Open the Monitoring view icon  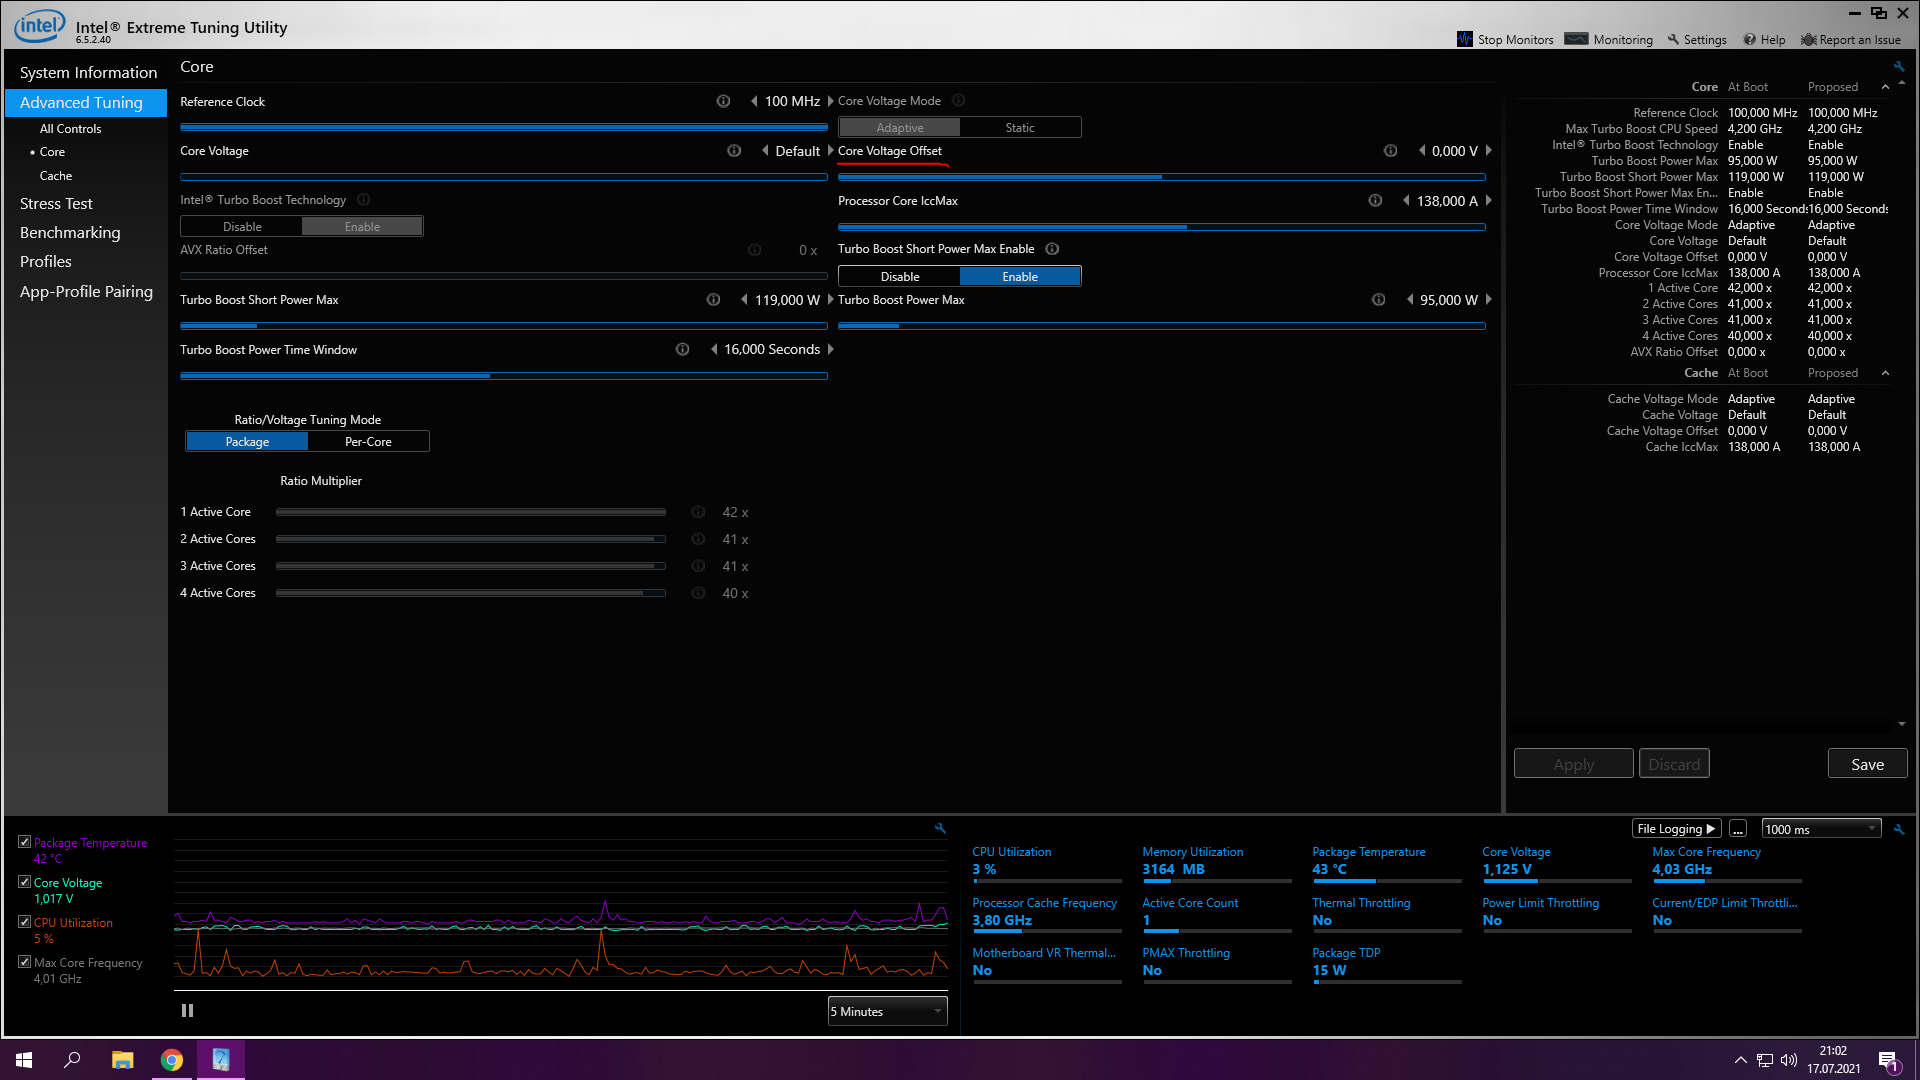(x=1576, y=40)
